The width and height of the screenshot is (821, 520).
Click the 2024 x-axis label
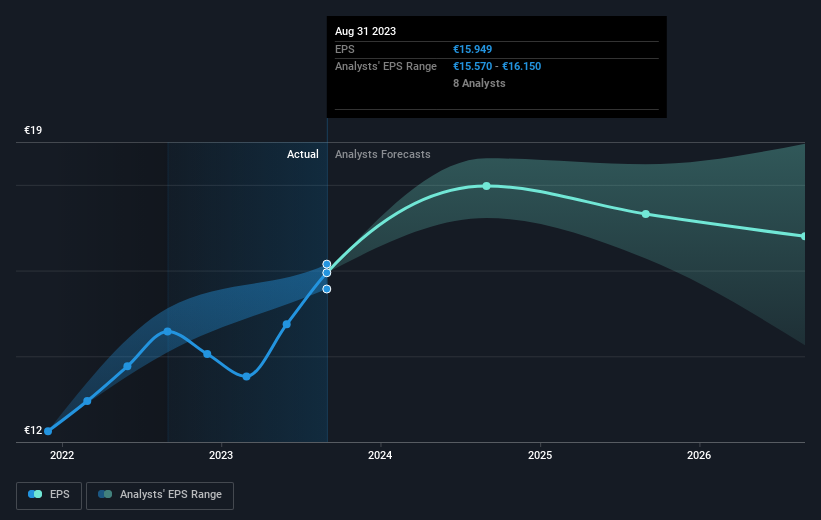(380, 455)
